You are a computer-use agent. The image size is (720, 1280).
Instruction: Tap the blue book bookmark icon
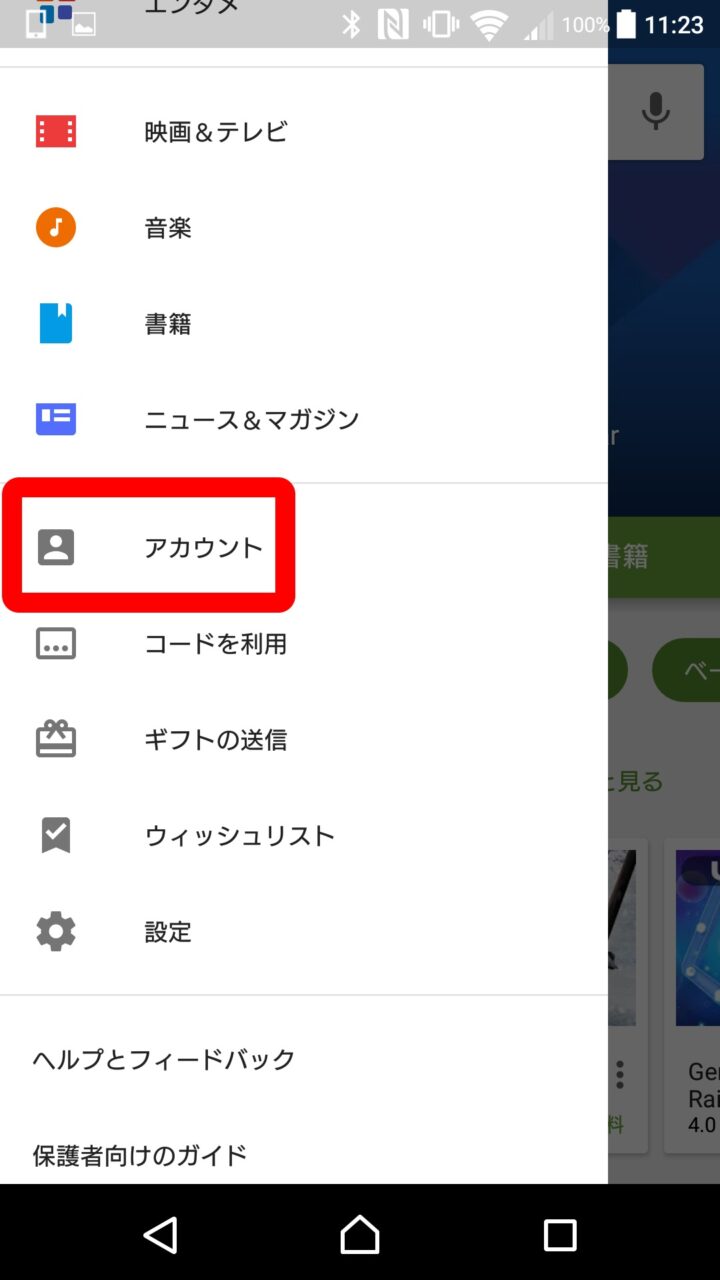tap(56, 324)
